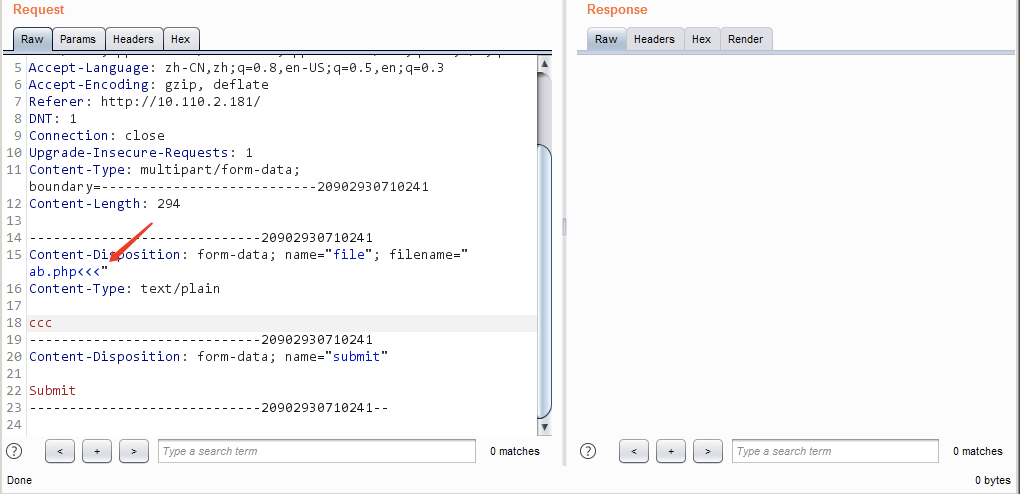
Task: Click the Request vertical scrollbar thumb
Action: [x=544, y=281]
